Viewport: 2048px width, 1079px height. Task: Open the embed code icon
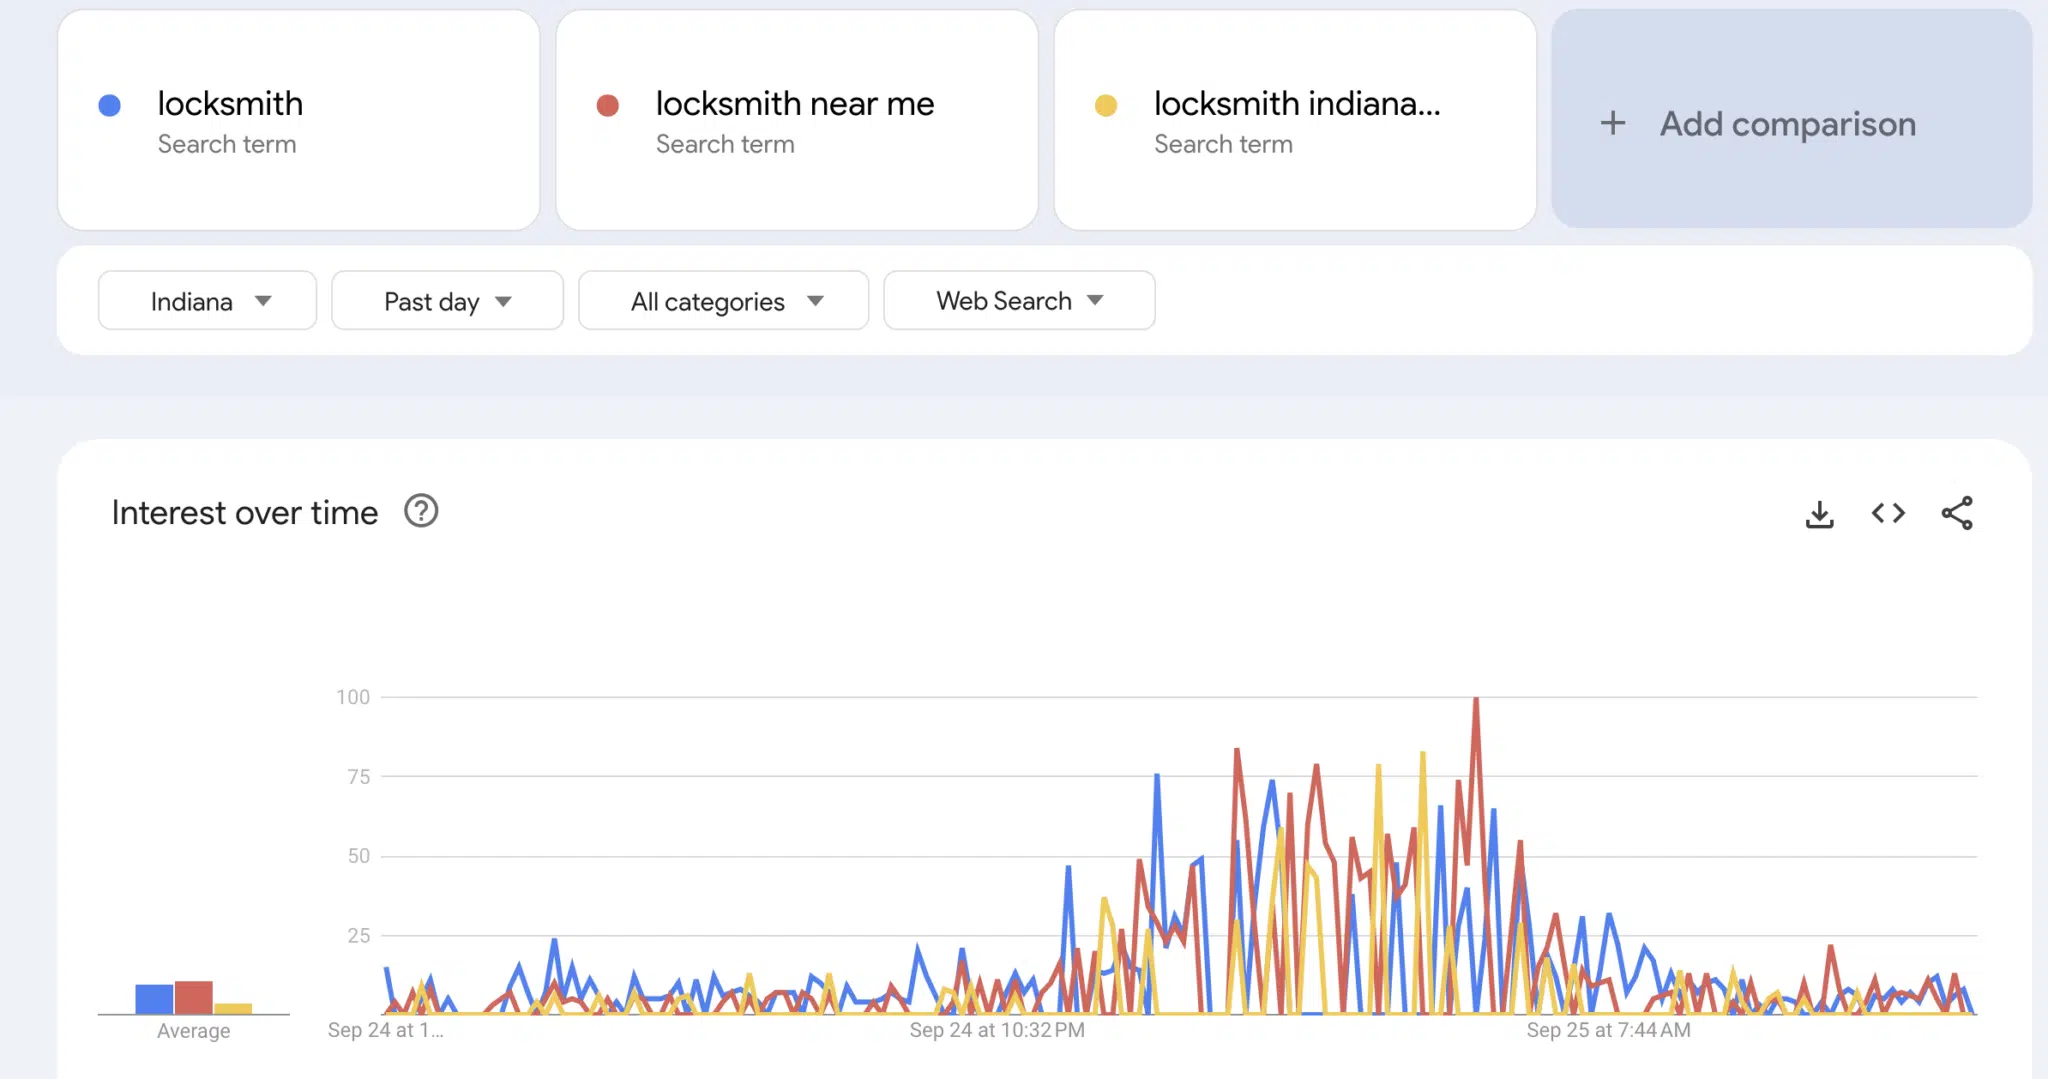click(x=1888, y=514)
